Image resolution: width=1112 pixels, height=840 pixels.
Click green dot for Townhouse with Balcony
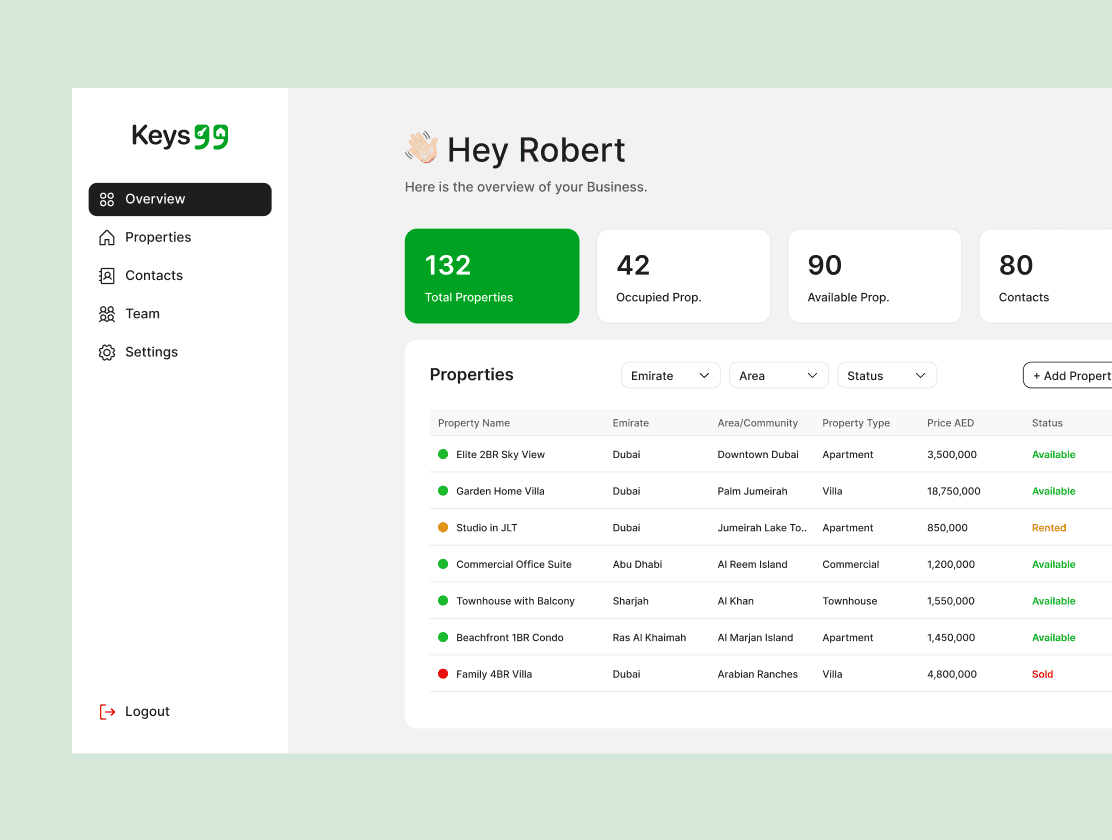pos(443,601)
